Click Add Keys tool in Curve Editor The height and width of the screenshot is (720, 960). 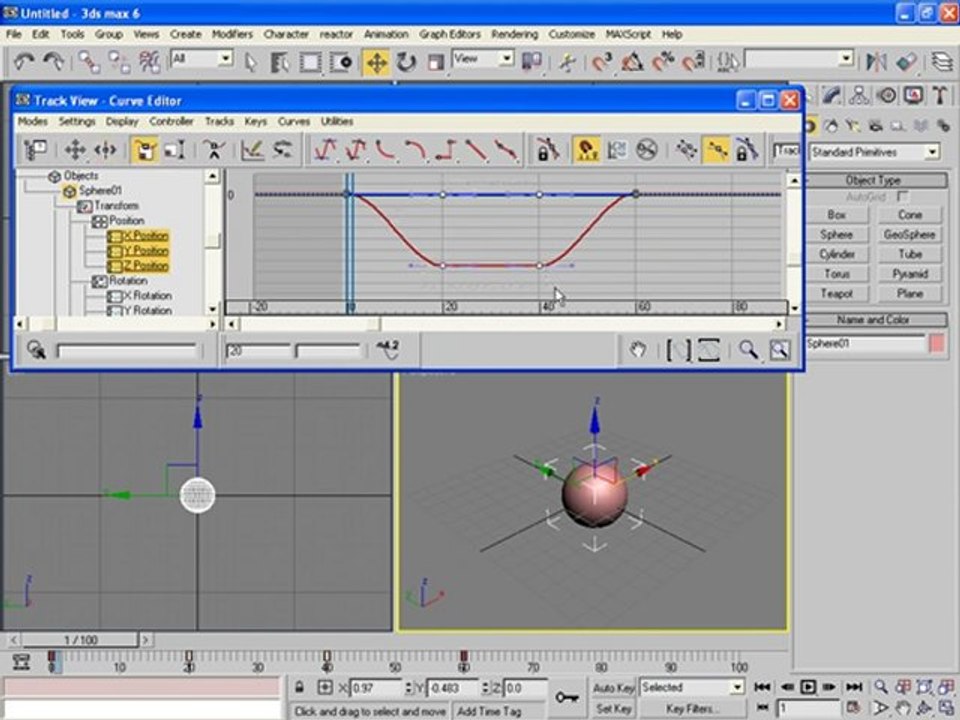(214, 149)
